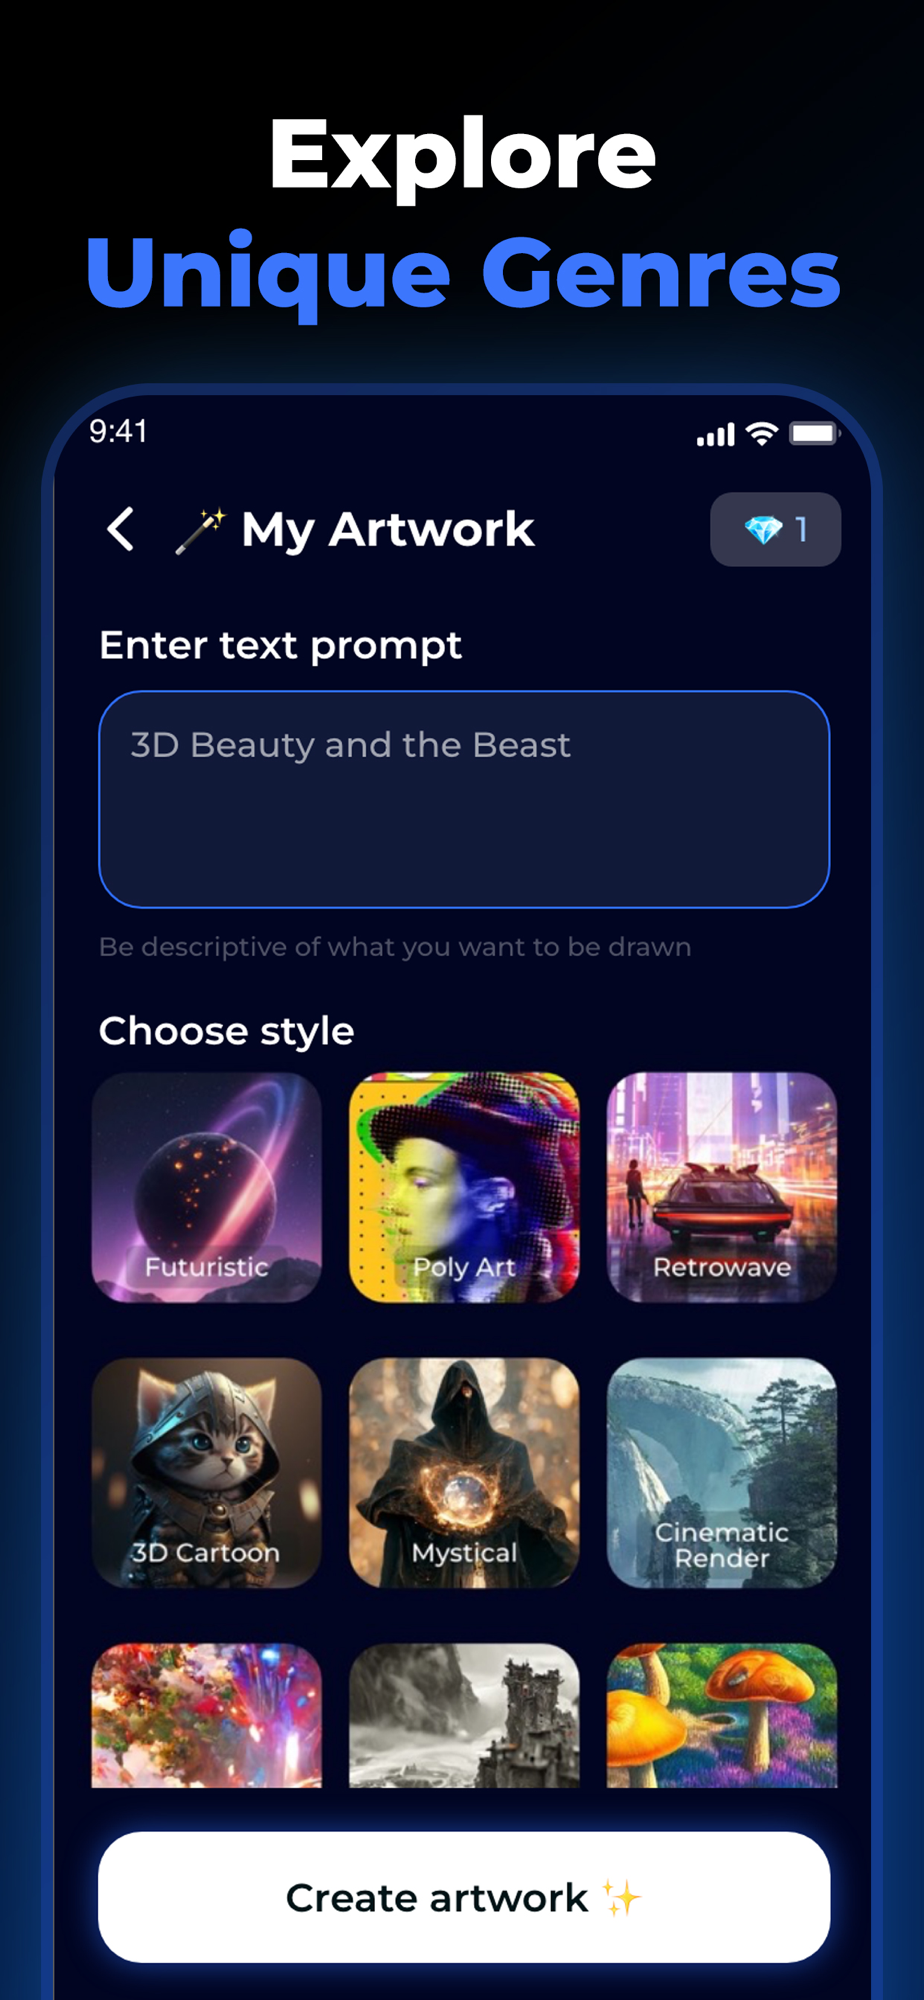Pick the colorful abstract paint style tile
This screenshot has width=924, height=2000.
[207, 1715]
